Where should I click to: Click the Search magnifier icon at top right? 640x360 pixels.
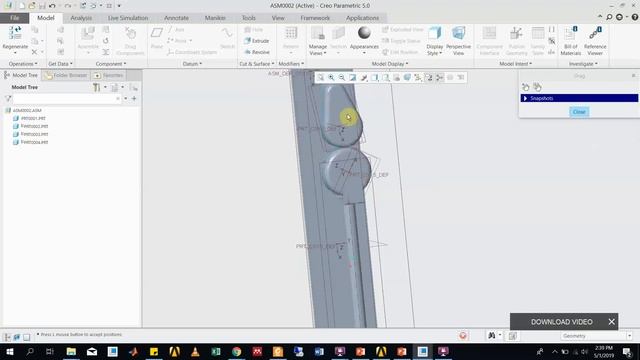[609, 17]
